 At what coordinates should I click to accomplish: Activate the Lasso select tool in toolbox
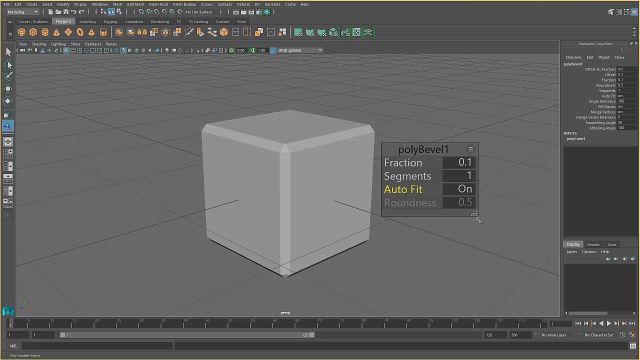pyautogui.click(x=8, y=64)
